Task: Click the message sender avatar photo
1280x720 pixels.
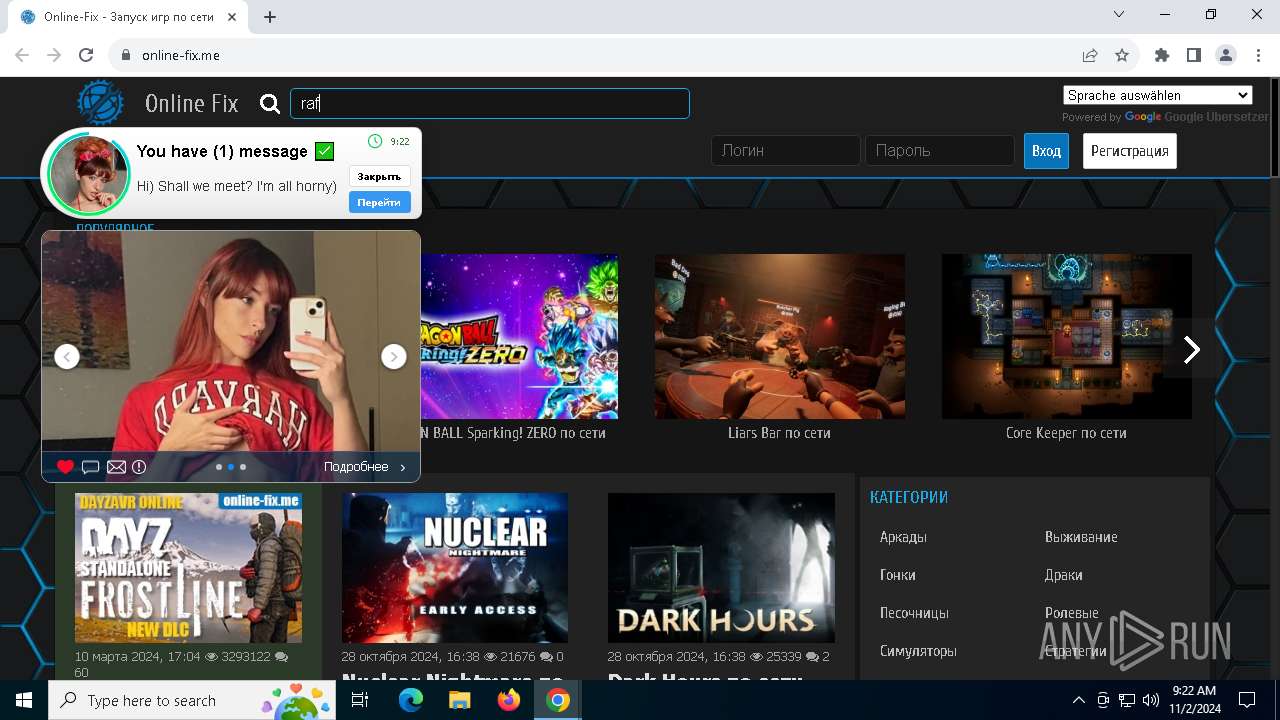Action: pyautogui.click(x=89, y=173)
